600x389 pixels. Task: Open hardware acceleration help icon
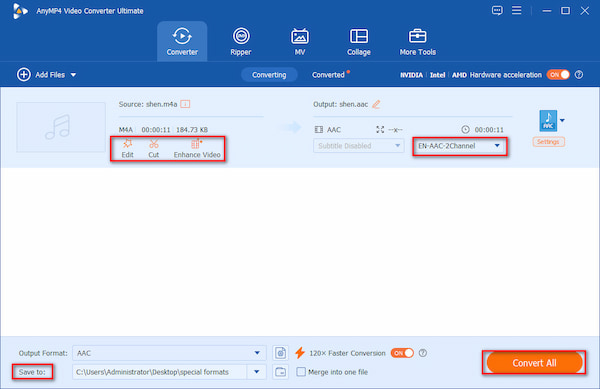579,75
